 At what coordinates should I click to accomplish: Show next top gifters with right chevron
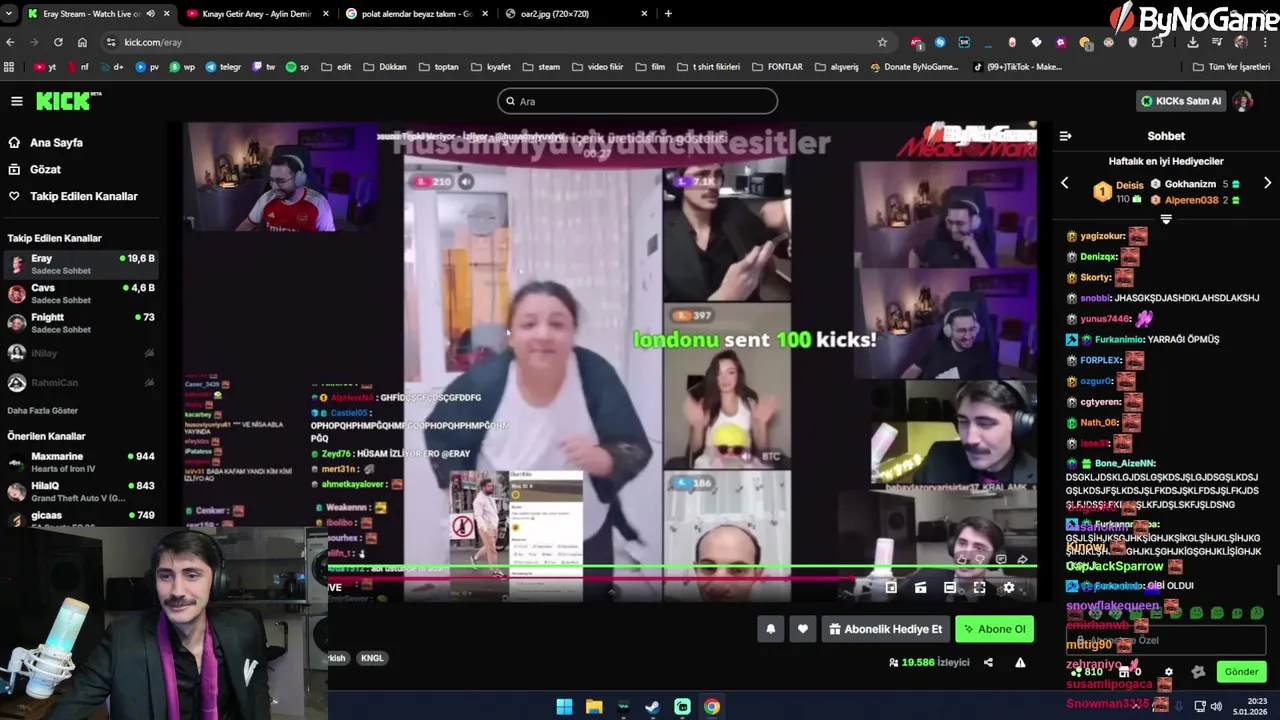[1267, 183]
